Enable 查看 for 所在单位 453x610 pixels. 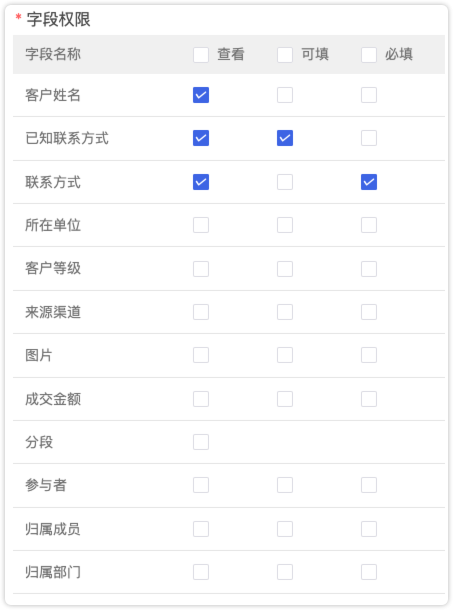point(201,225)
